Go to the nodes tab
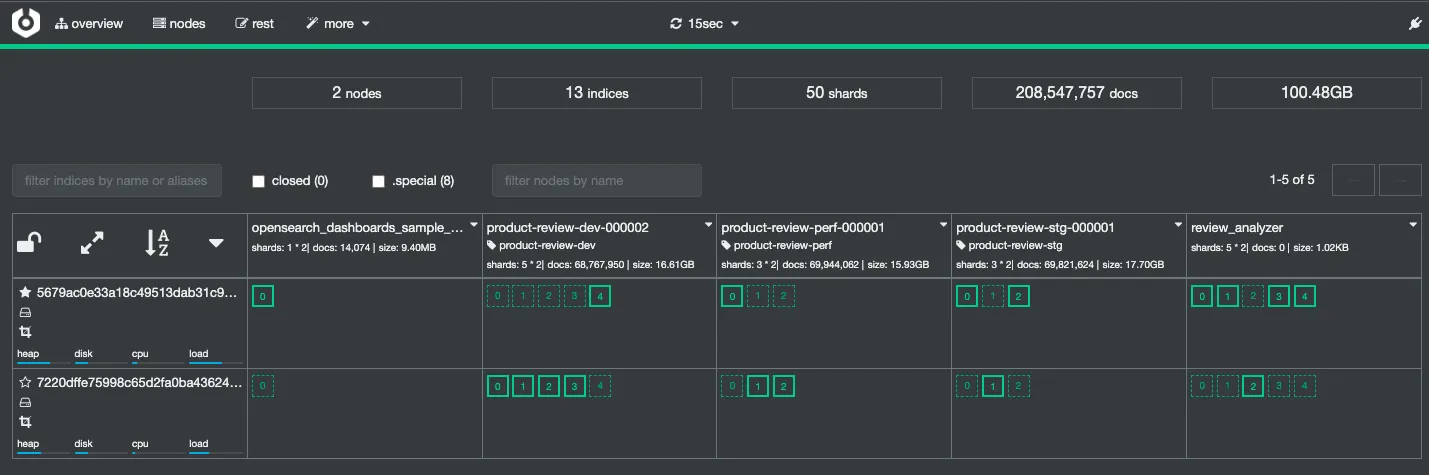The height and width of the screenshot is (475, 1429). tap(179, 24)
